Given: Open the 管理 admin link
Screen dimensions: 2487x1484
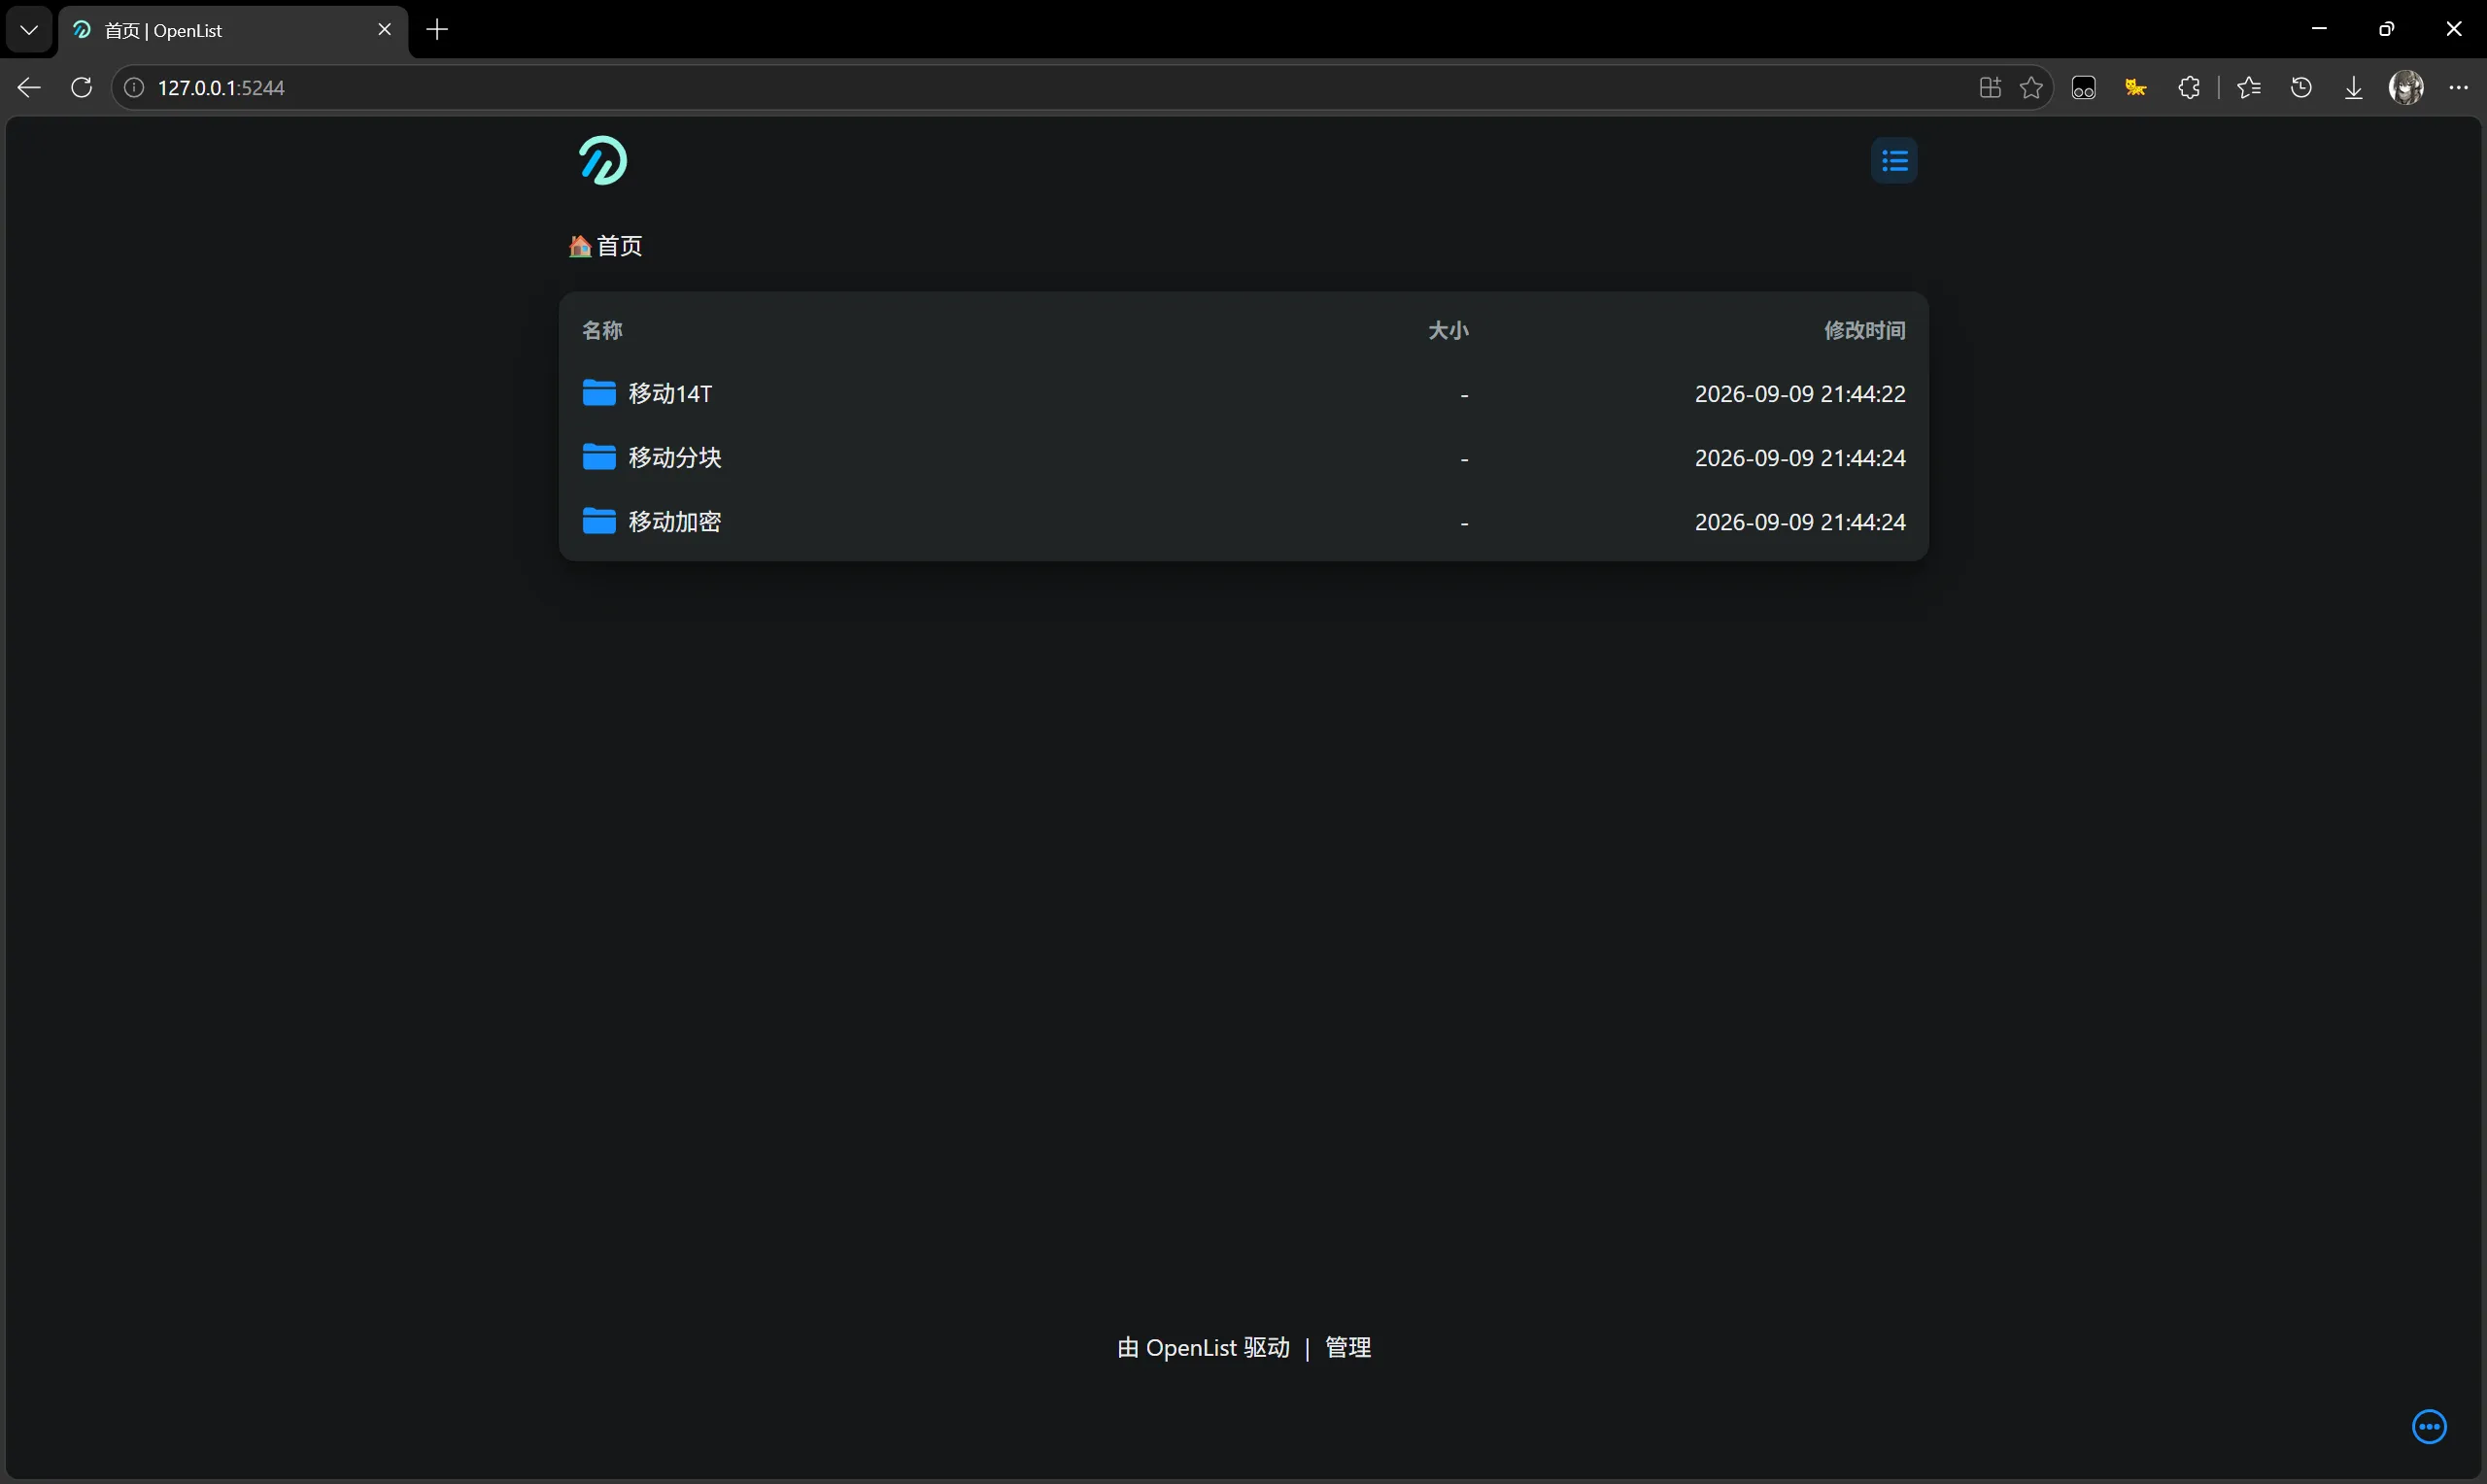Looking at the screenshot, I should [x=1348, y=1348].
